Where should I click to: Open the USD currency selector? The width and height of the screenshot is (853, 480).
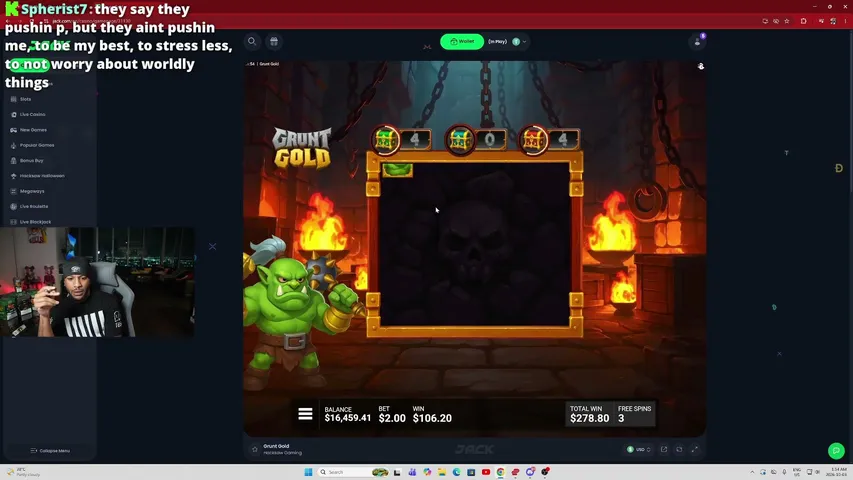[639, 450]
